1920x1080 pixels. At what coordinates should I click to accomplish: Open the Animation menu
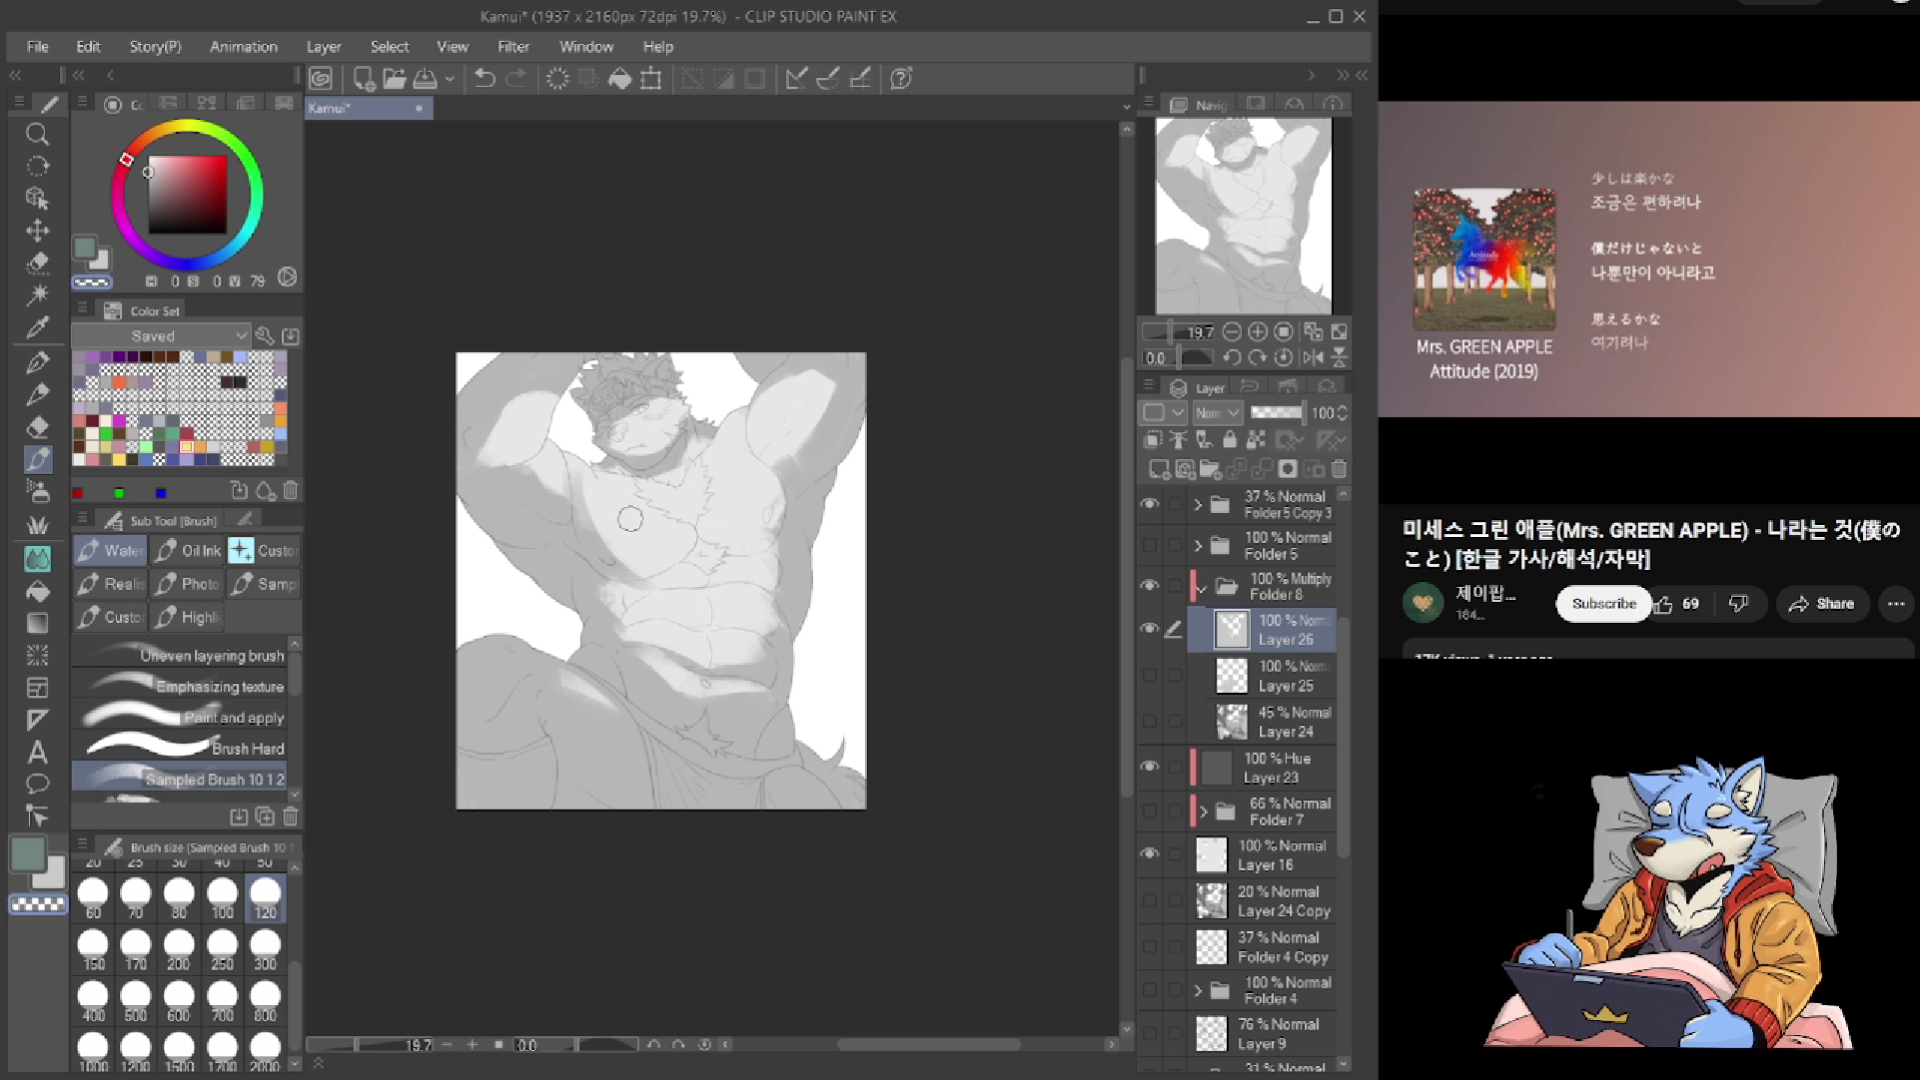click(243, 47)
